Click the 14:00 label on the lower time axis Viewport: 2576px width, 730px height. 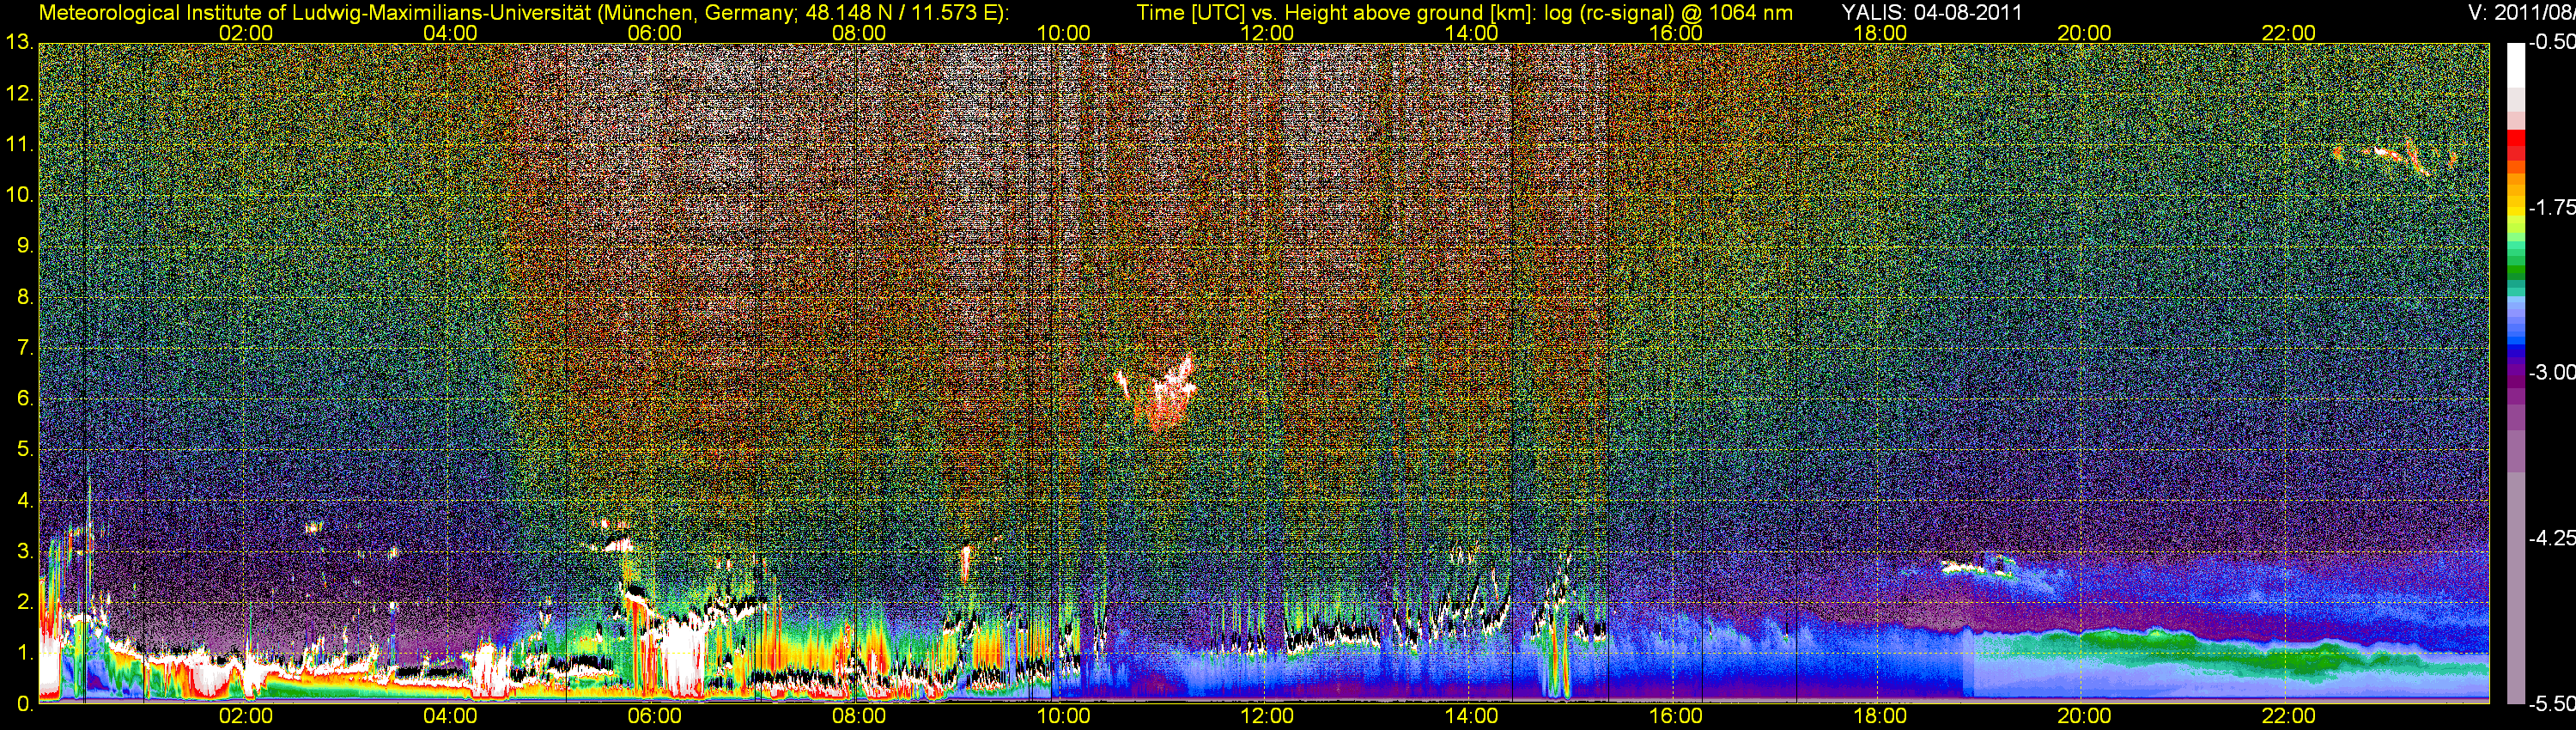(1471, 716)
